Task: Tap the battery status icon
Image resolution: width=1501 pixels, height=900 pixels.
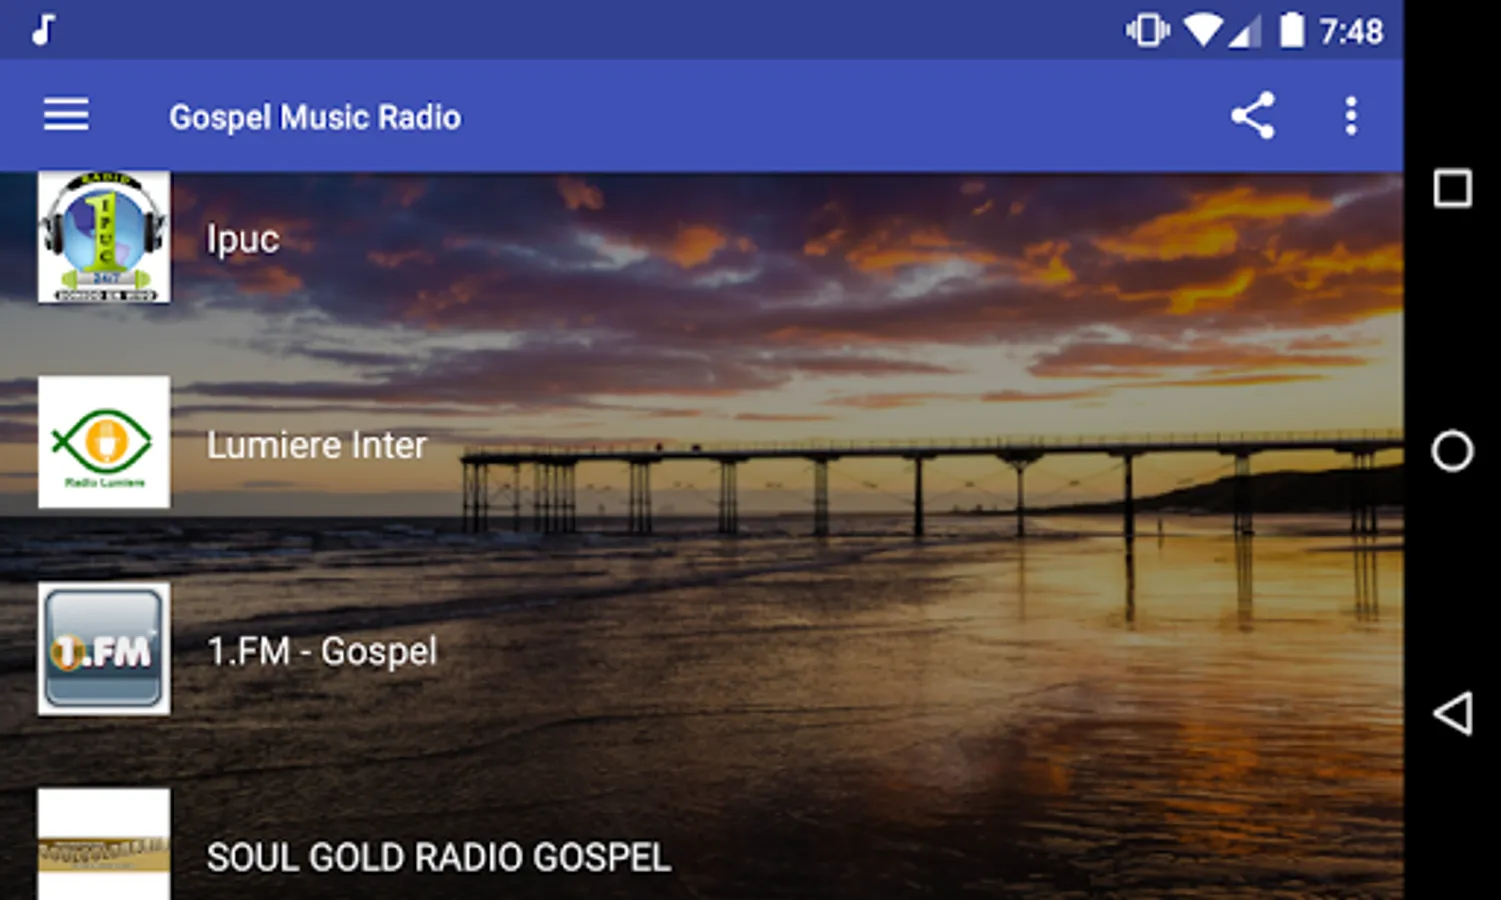Action: coord(1292,30)
